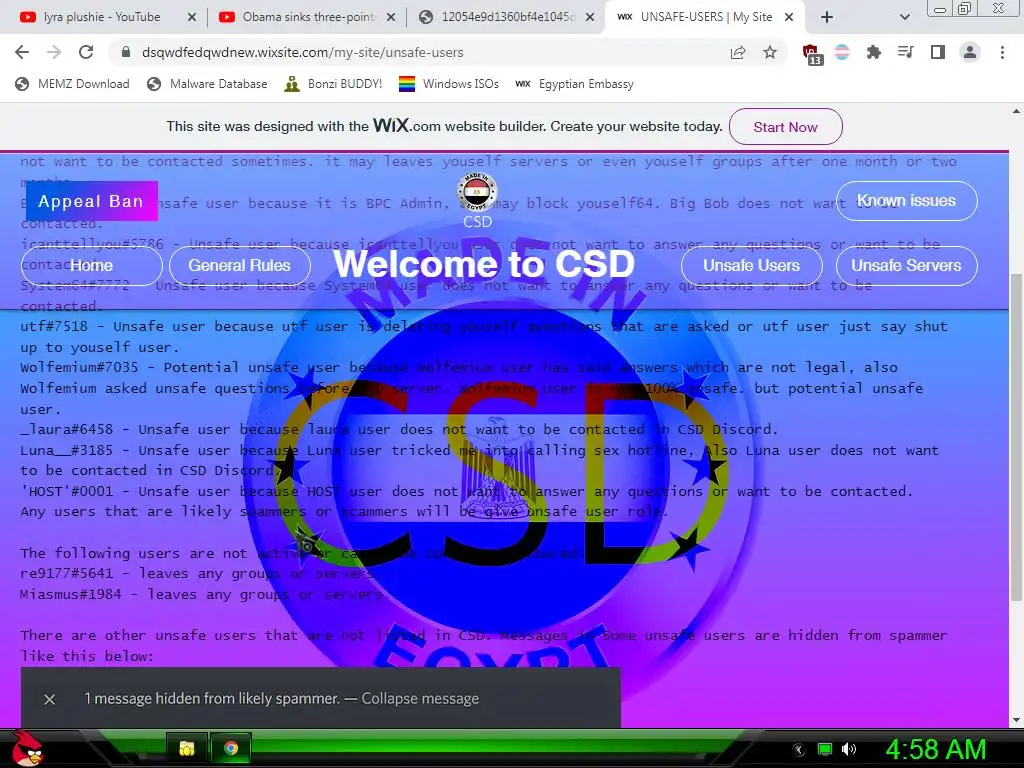
Task: Click the CSD Made in Egypt logo
Action: (x=477, y=192)
